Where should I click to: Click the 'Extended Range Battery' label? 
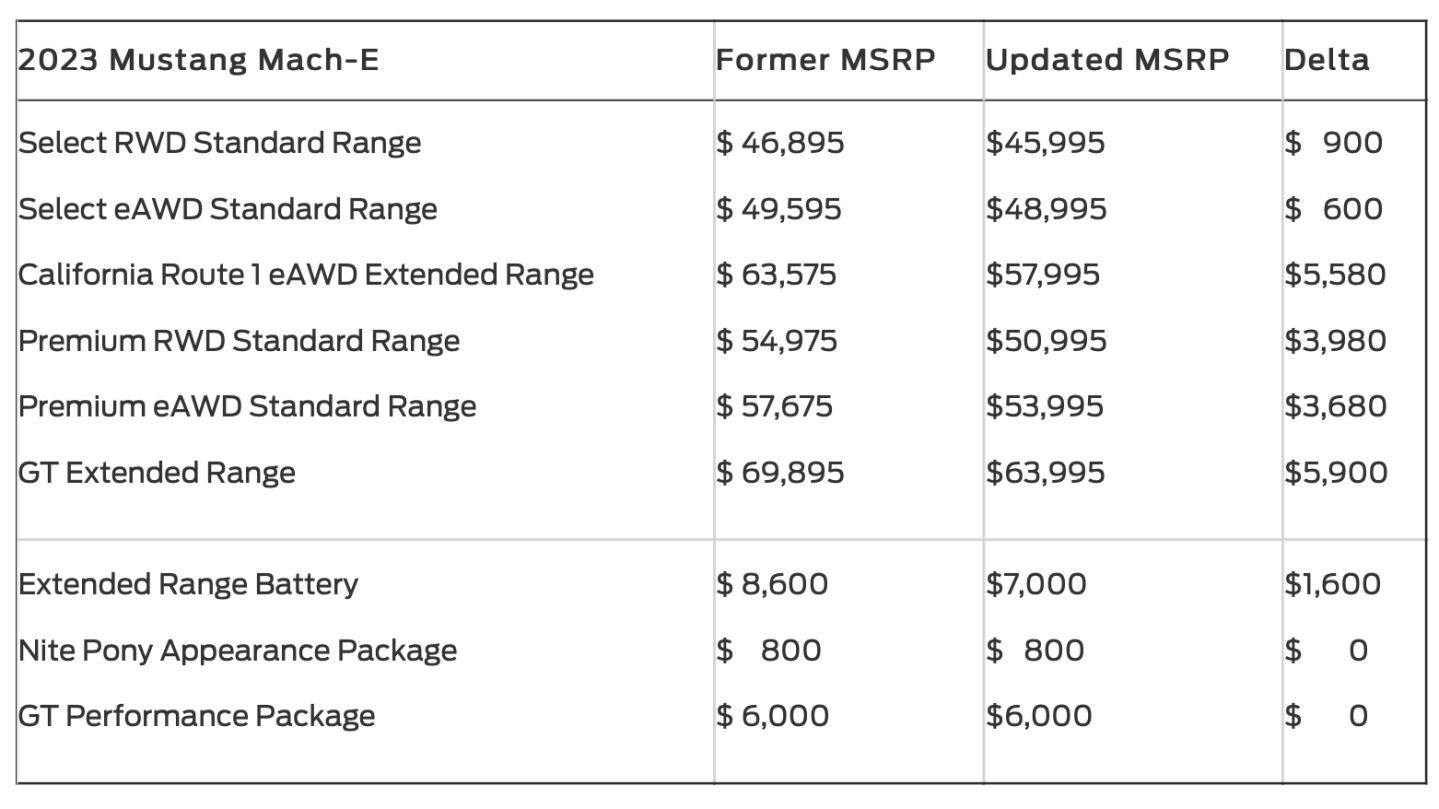click(x=188, y=584)
